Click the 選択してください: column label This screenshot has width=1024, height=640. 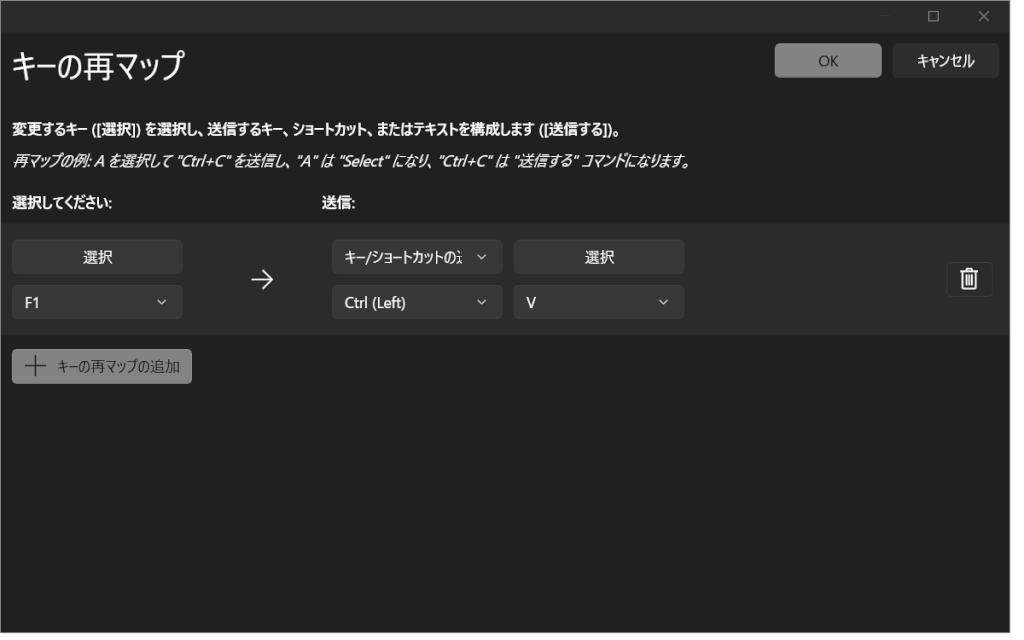(x=62, y=202)
